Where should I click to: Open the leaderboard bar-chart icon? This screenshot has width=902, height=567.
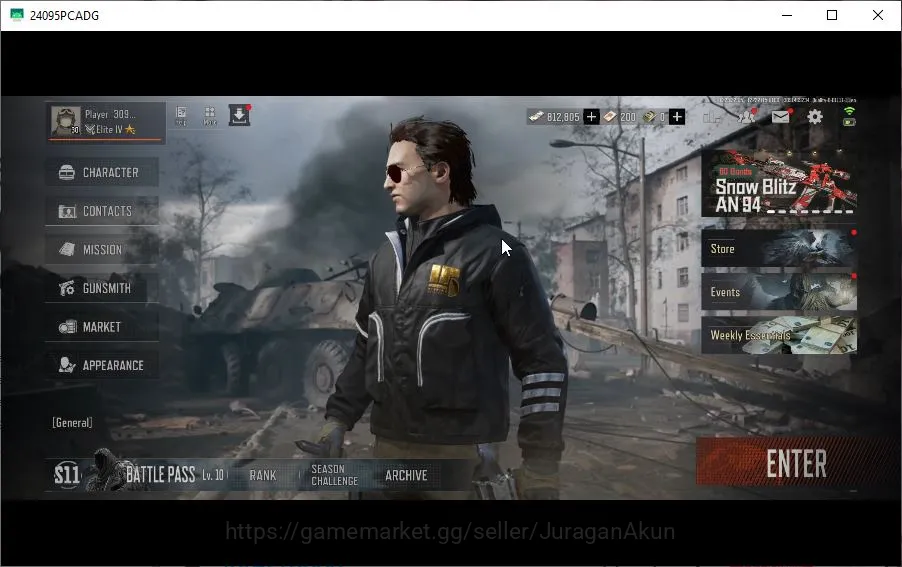tap(712, 117)
